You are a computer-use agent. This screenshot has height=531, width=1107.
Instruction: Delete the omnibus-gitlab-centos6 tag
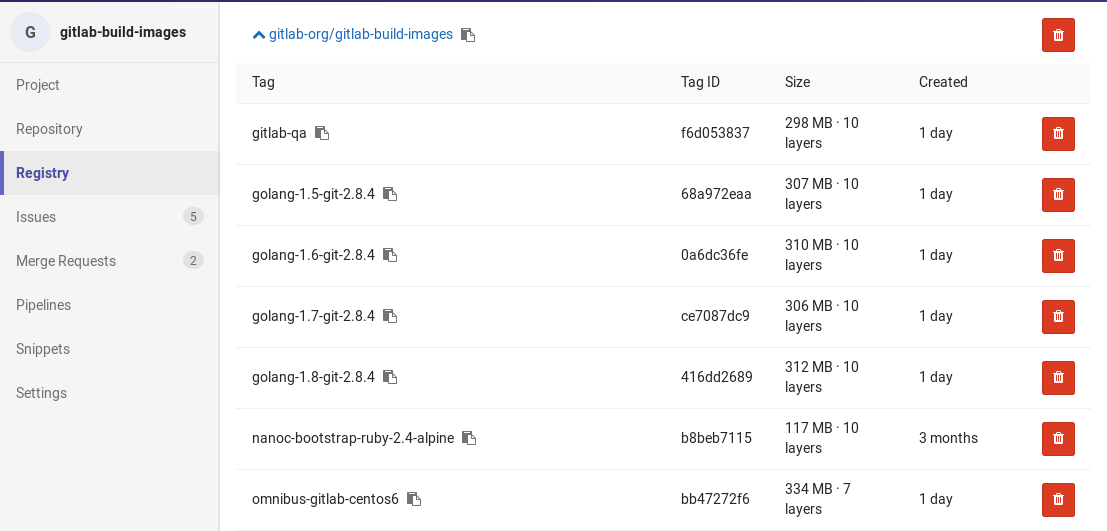tap(1058, 500)
